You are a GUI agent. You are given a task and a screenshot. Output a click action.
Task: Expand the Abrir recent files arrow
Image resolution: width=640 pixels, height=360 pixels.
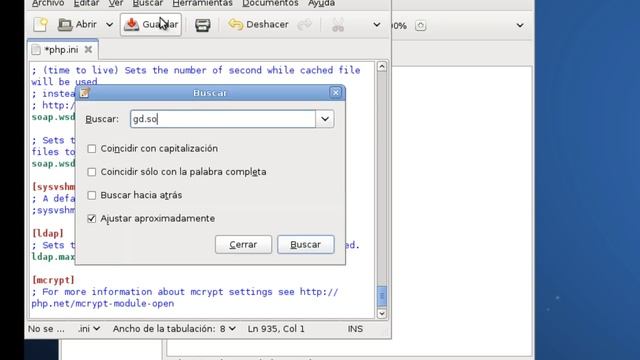pos(109,25)
